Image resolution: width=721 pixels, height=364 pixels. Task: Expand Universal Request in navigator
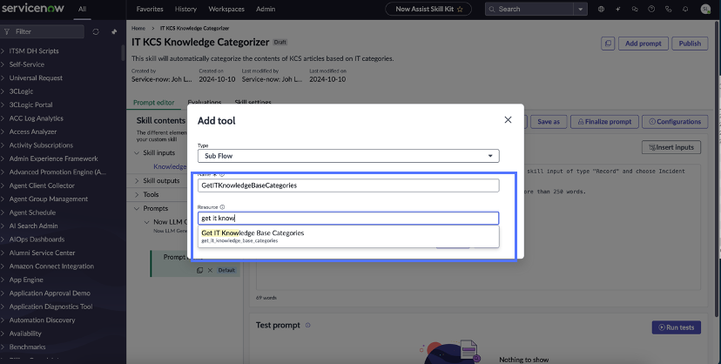point(35,78)
